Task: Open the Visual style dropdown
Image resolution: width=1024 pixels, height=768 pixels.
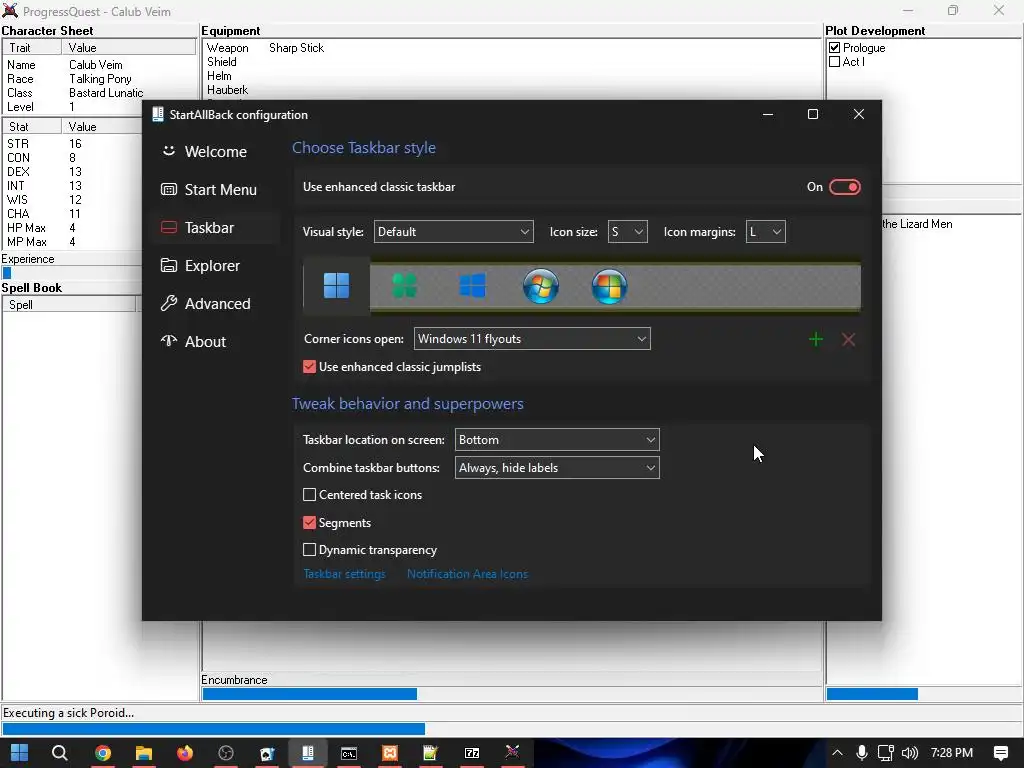Action: [x=453, y=232]
